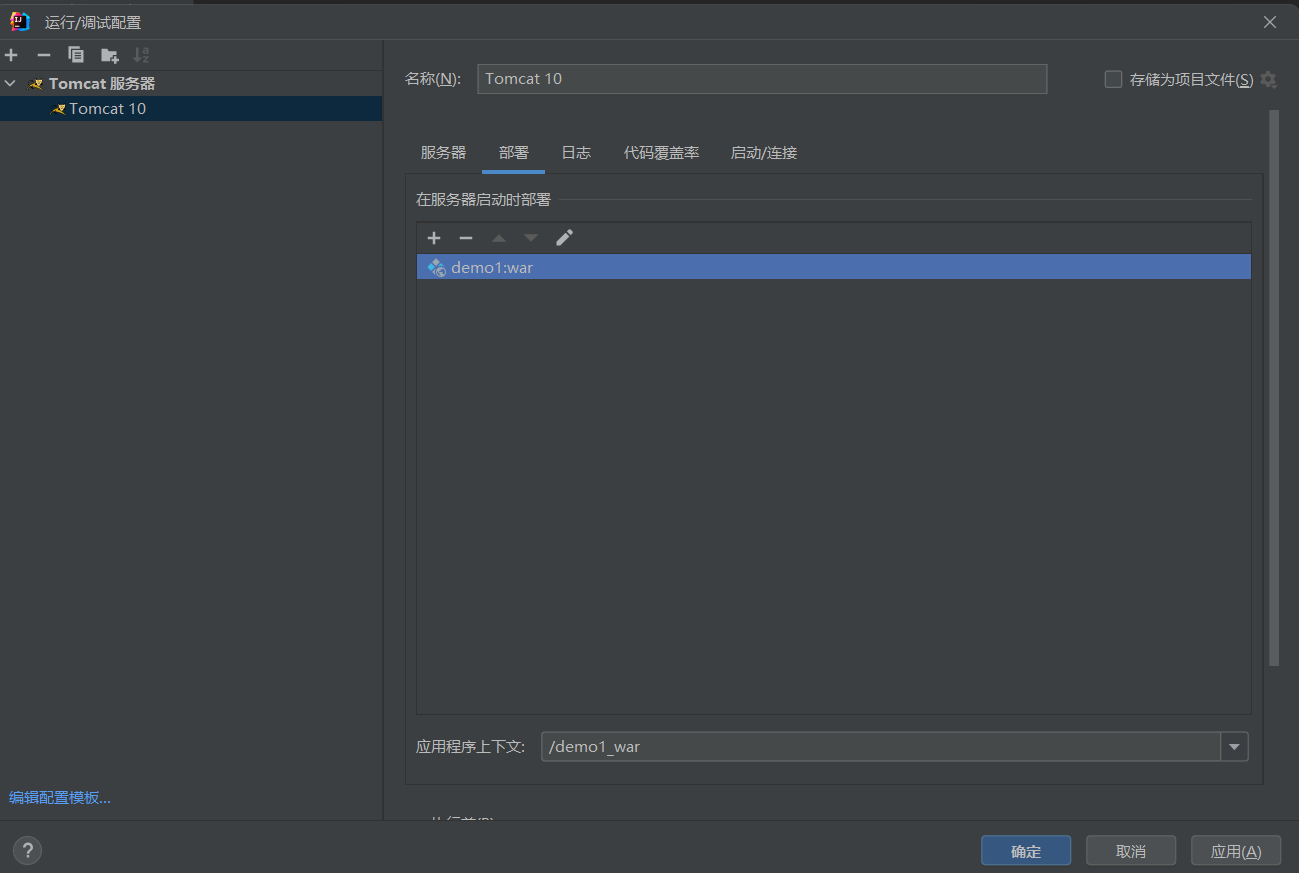
Task: Enable 存储为项目文件 checkbox
Action: click(x=1113, y=79)
